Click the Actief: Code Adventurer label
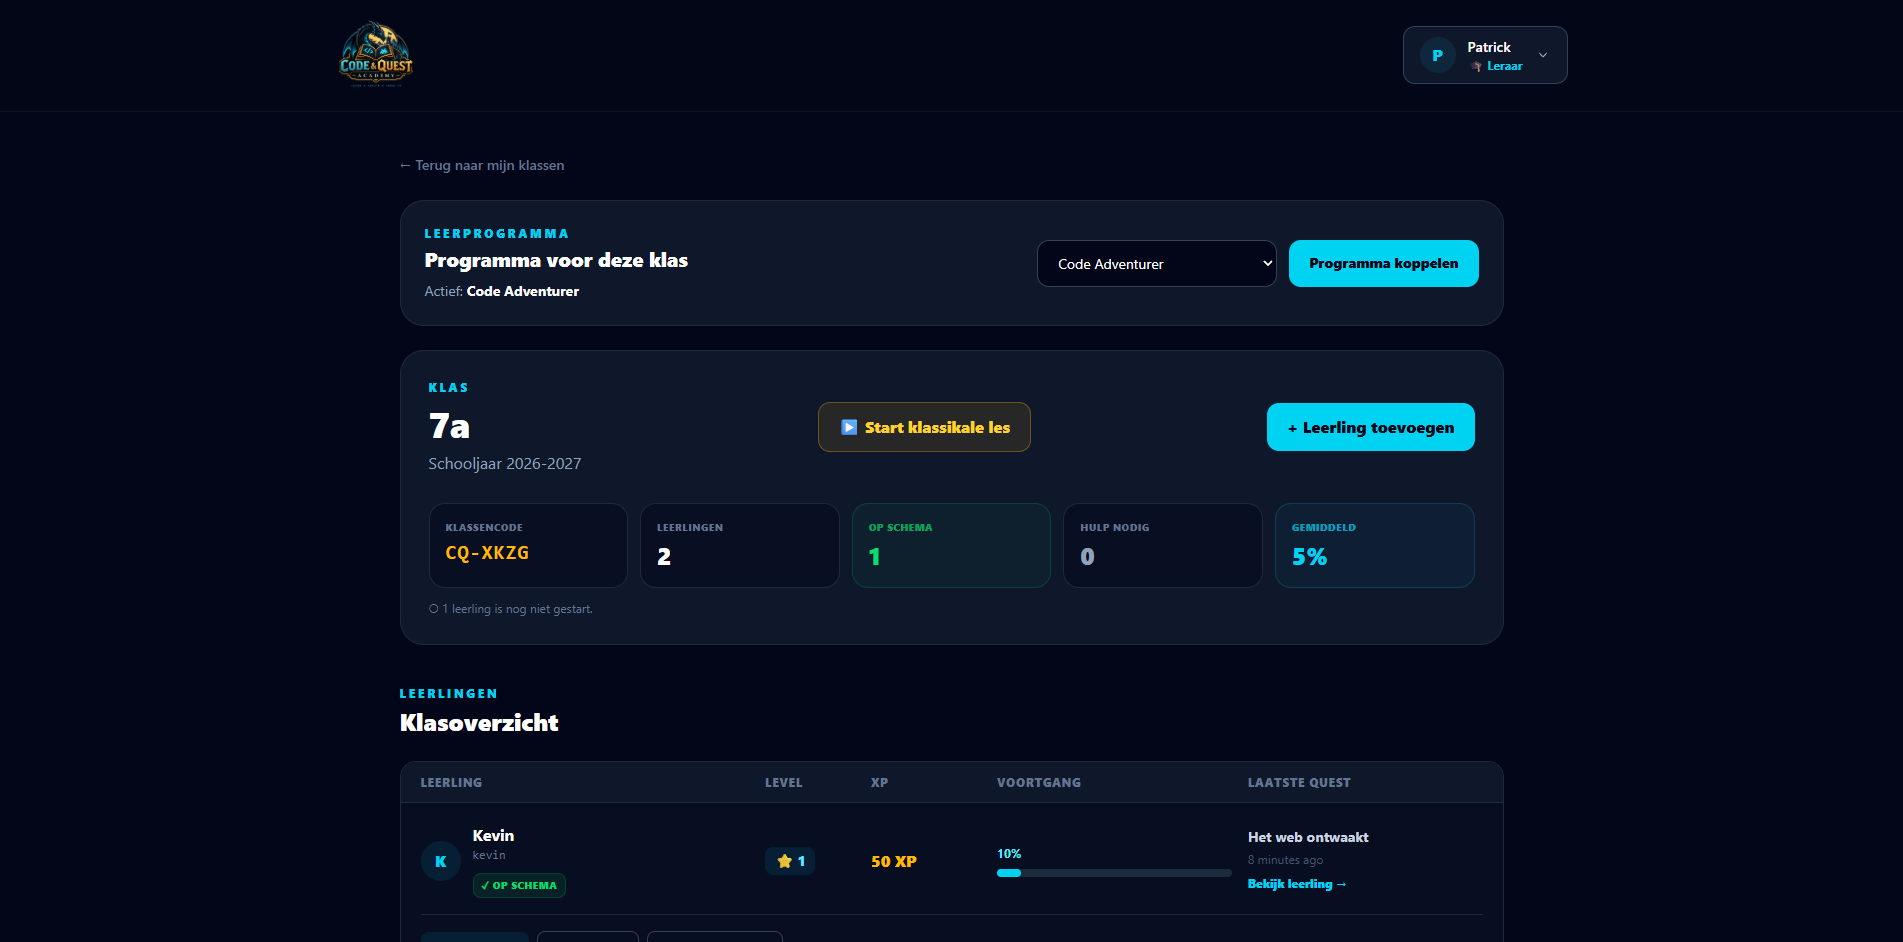Viewport: 1903px width, 942px height. click(502, 291)
